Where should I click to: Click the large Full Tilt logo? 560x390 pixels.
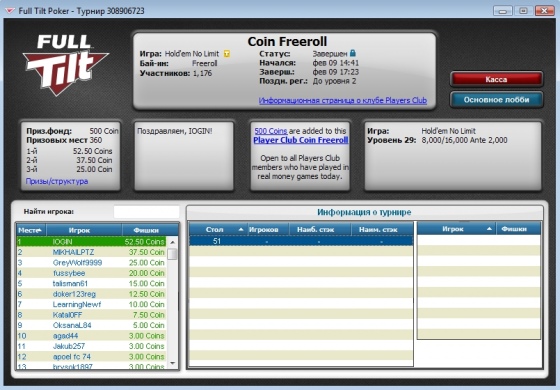pyautogui.click(x=65, y=65)
